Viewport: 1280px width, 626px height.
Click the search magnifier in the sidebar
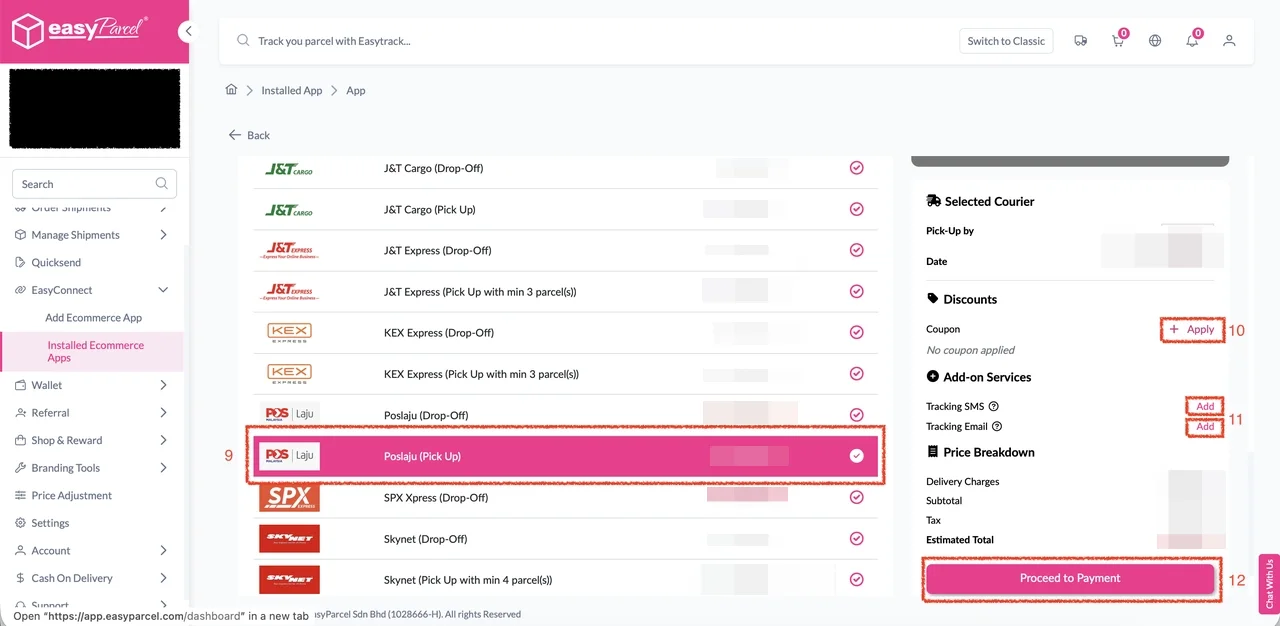[x=161, y=184]
